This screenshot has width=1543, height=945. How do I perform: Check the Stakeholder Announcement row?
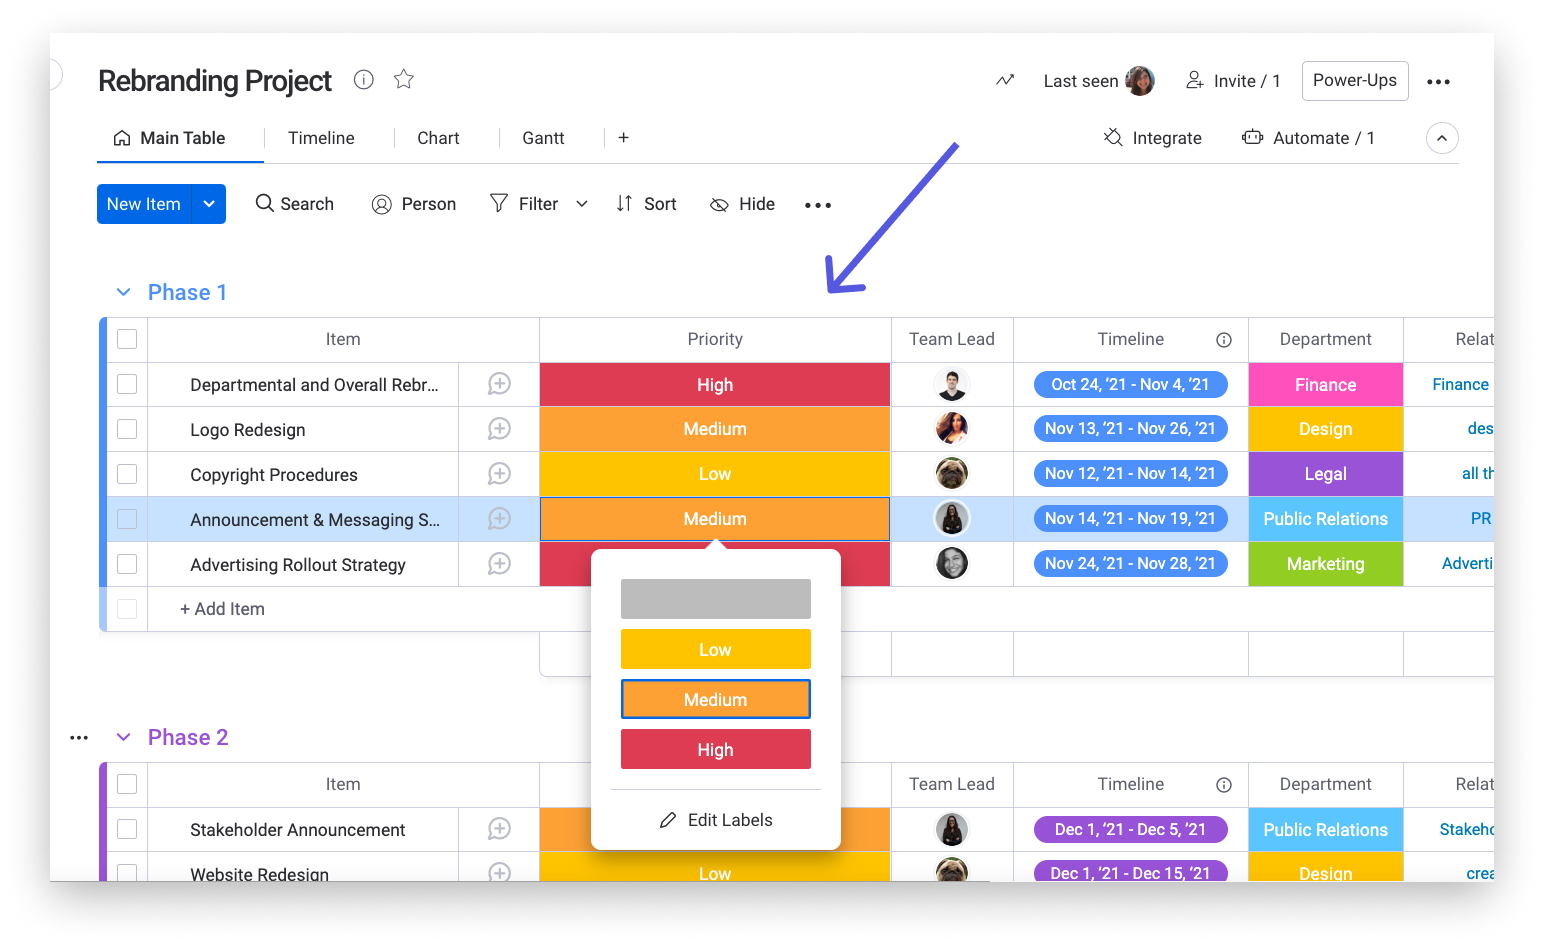click(x=127, y=829)
